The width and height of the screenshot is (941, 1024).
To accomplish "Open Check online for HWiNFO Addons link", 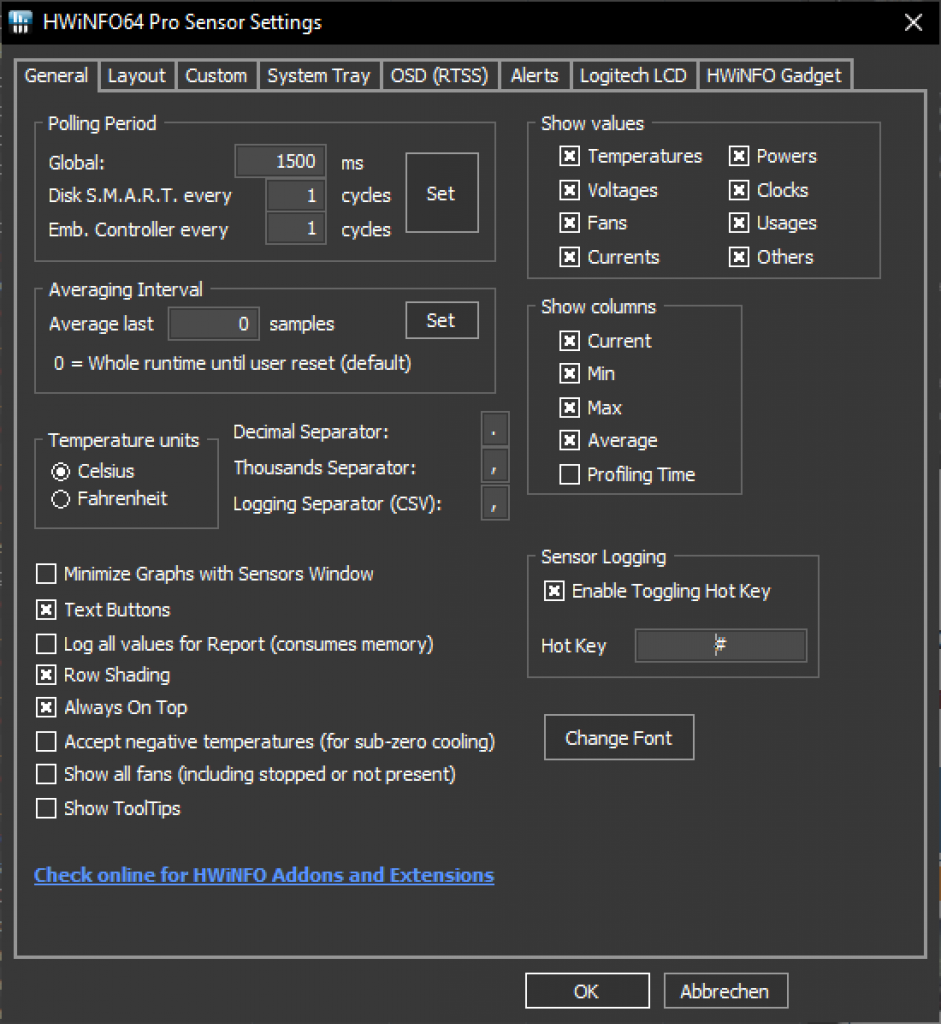I will (264, 875).
